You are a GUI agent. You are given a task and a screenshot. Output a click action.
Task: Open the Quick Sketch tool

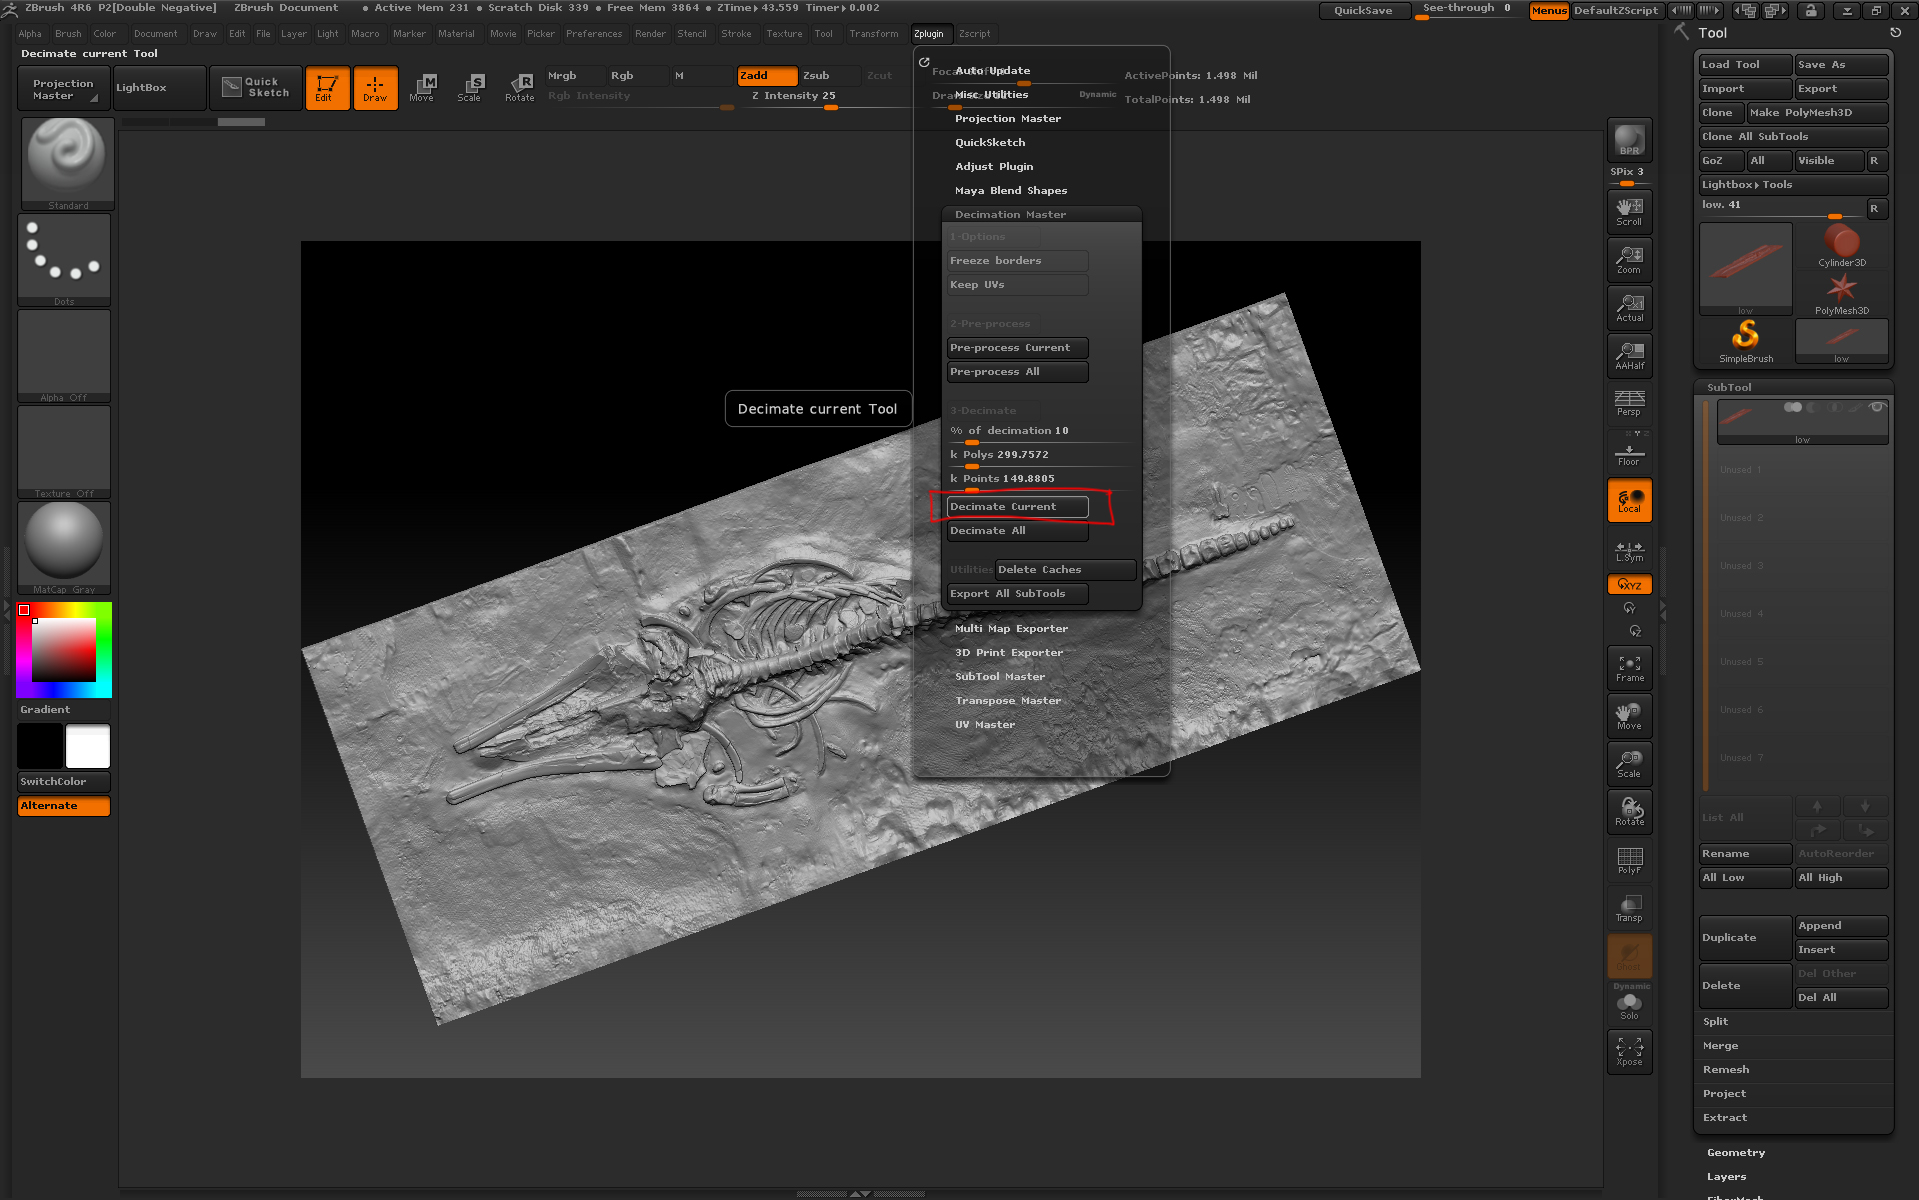(255, 88)
